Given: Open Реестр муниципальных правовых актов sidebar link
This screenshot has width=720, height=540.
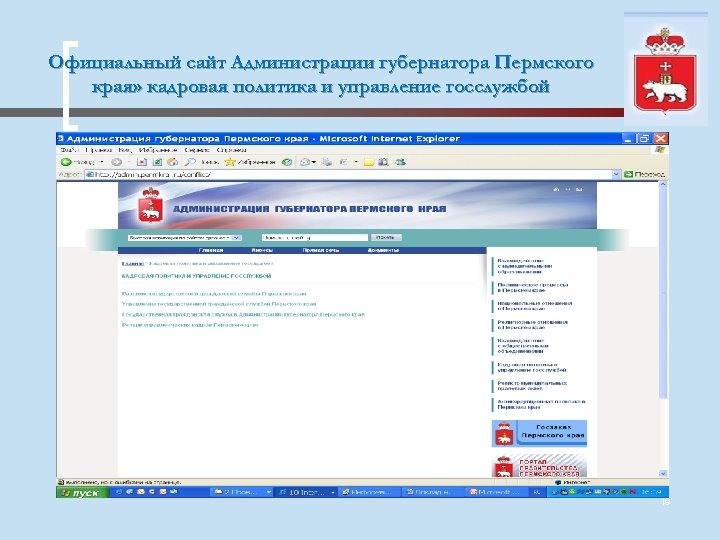Looking at the screenshot, I should [x=532, y=386].
